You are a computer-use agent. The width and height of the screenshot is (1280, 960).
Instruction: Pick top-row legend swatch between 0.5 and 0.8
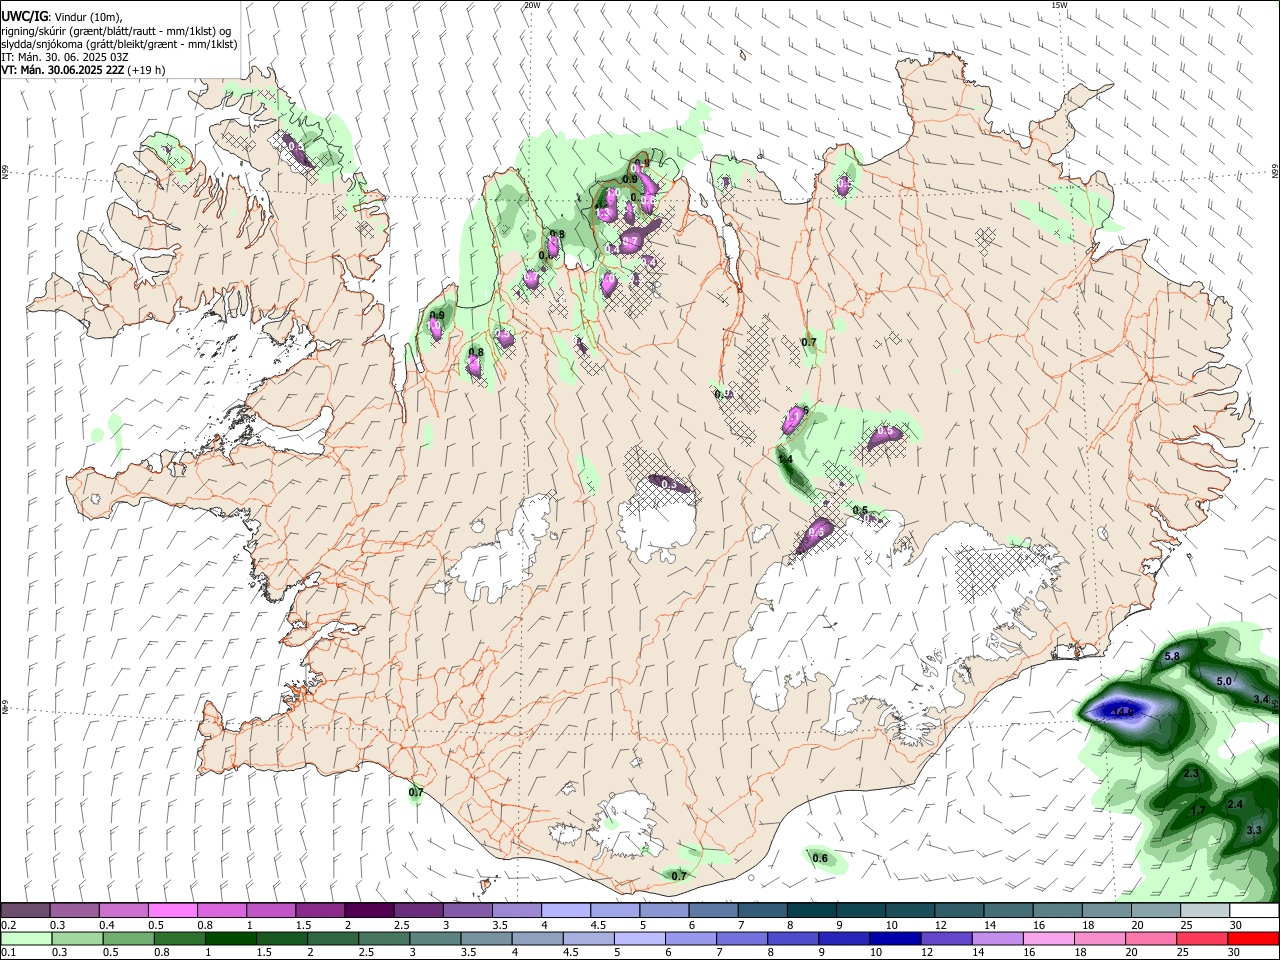click(172, 911)
